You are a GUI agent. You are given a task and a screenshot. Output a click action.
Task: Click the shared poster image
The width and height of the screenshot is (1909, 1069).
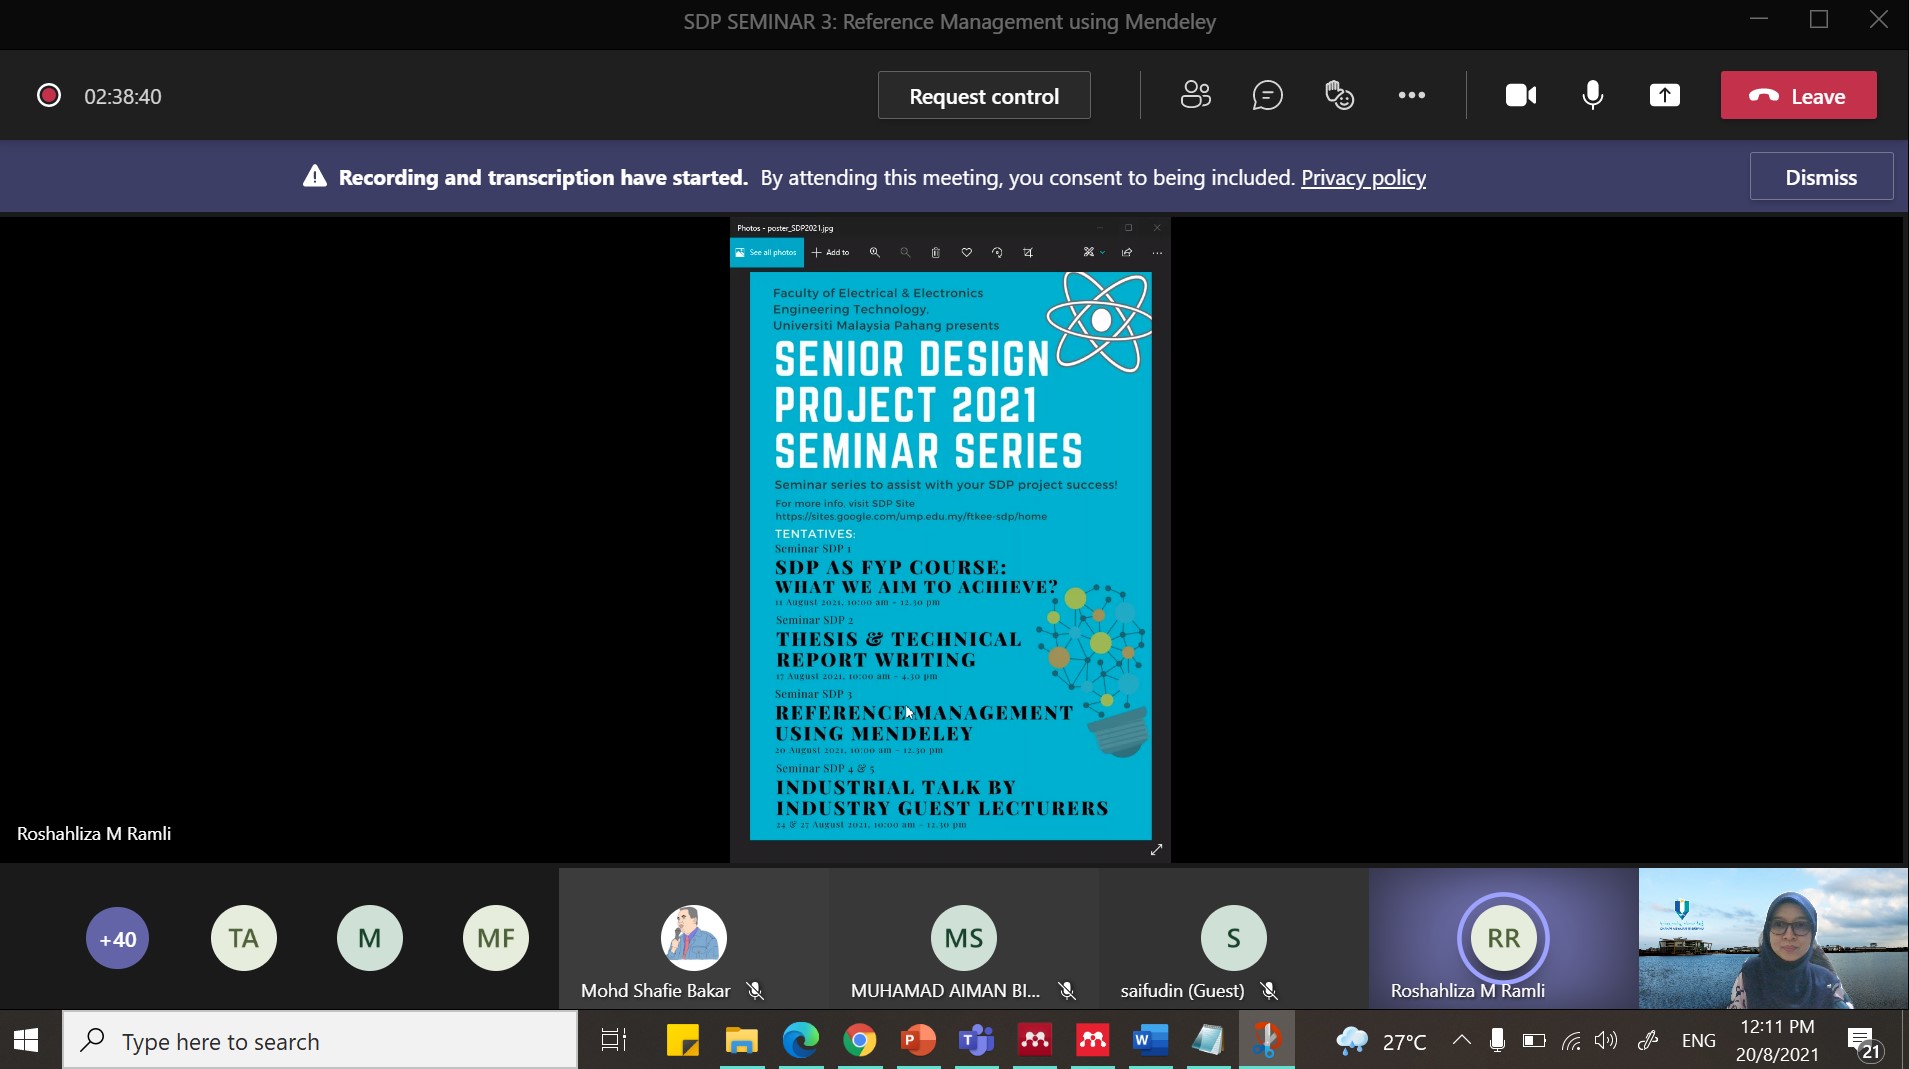click(950, 556)
